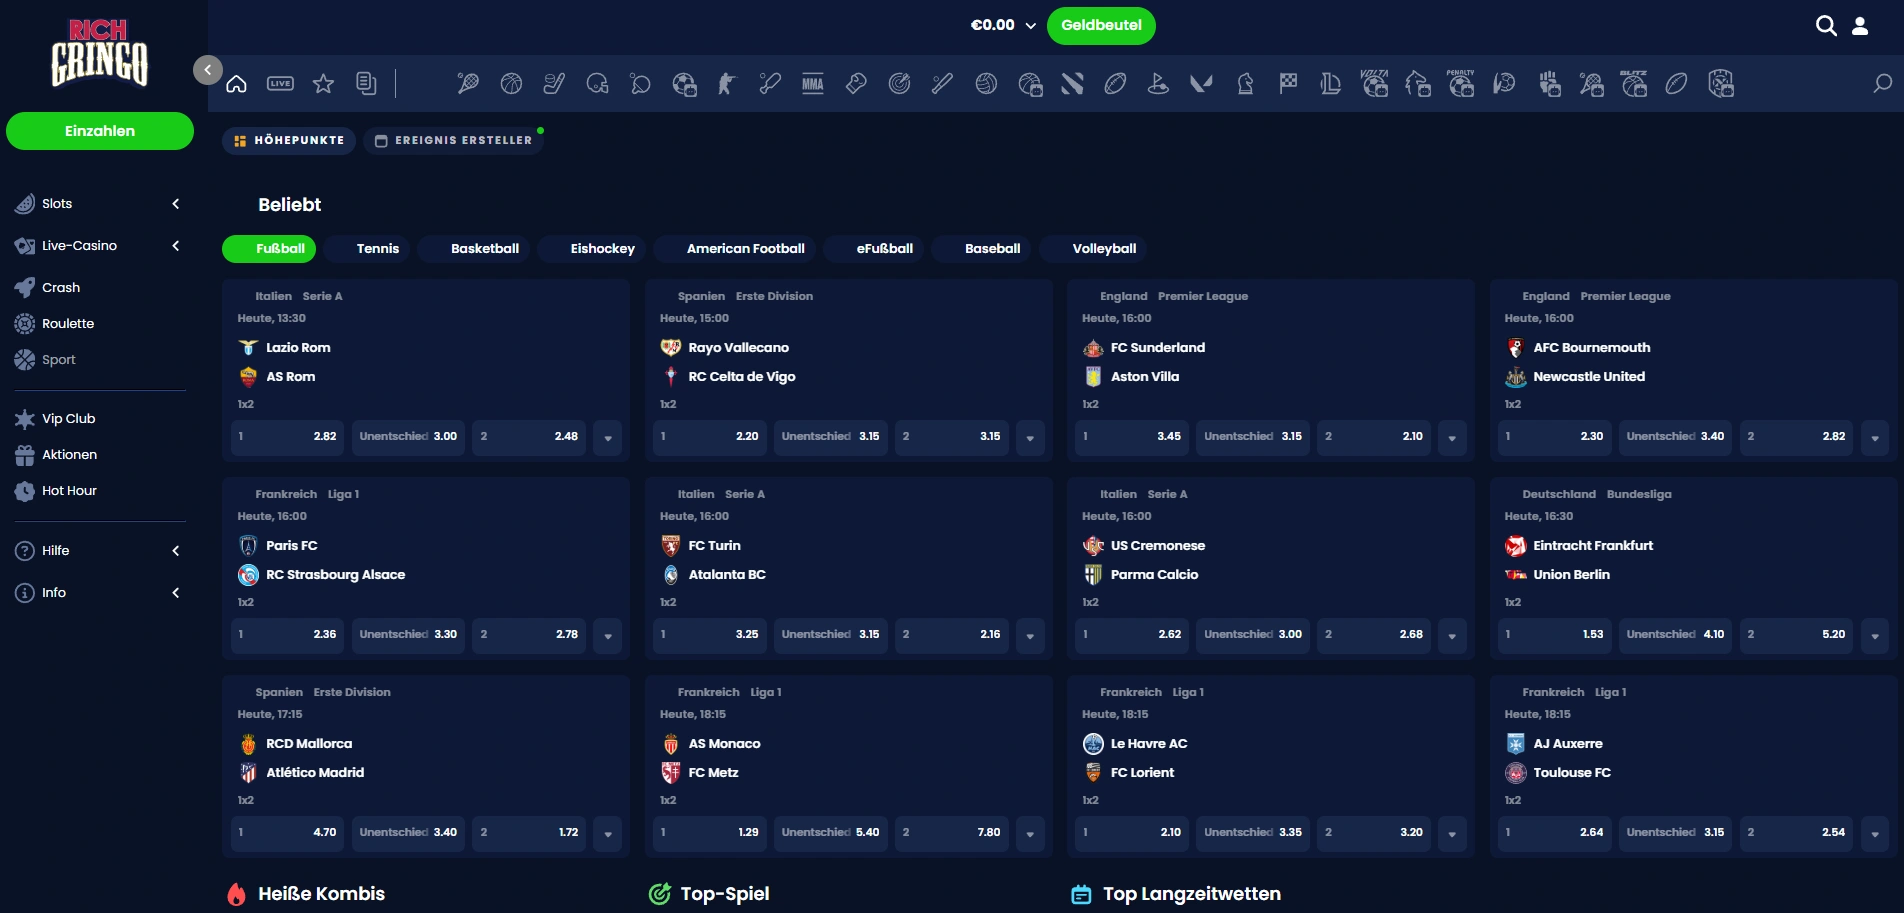Switch to the Basketball tab
Screen dimensions: 1904x913
pyautogui.click(x=484, y=249)
